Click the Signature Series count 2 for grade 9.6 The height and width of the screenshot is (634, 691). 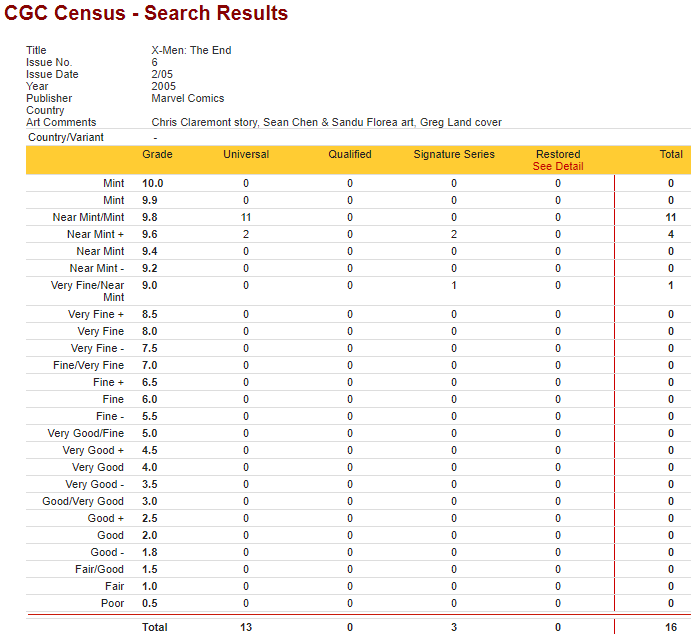pyautogui.click(x=454, y=235)
